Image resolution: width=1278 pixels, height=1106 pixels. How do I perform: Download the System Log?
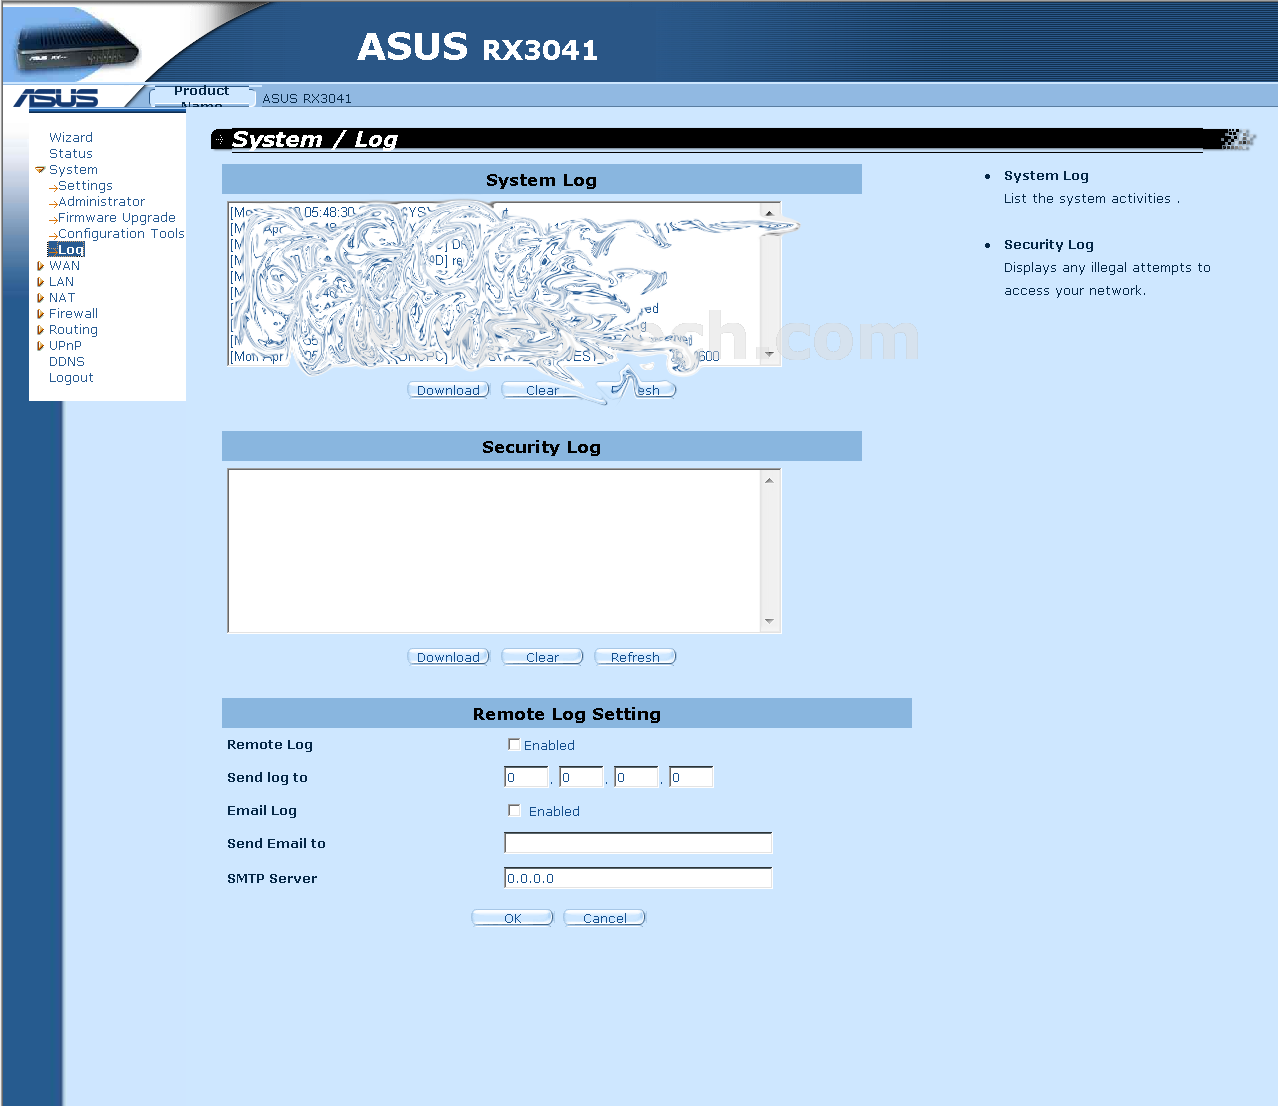coord(448,390)
